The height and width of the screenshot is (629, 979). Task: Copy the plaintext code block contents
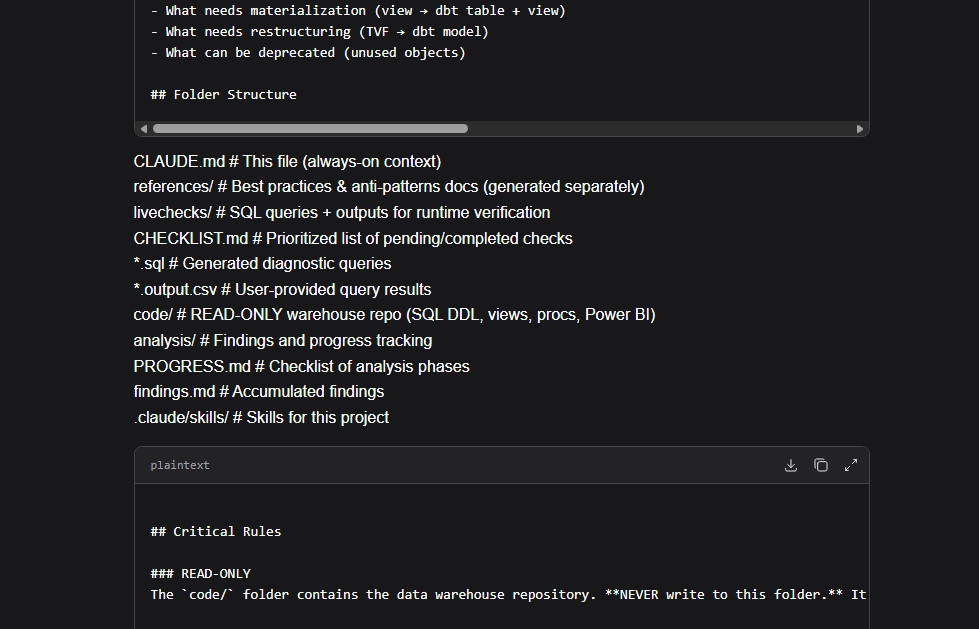click(820, 465)
